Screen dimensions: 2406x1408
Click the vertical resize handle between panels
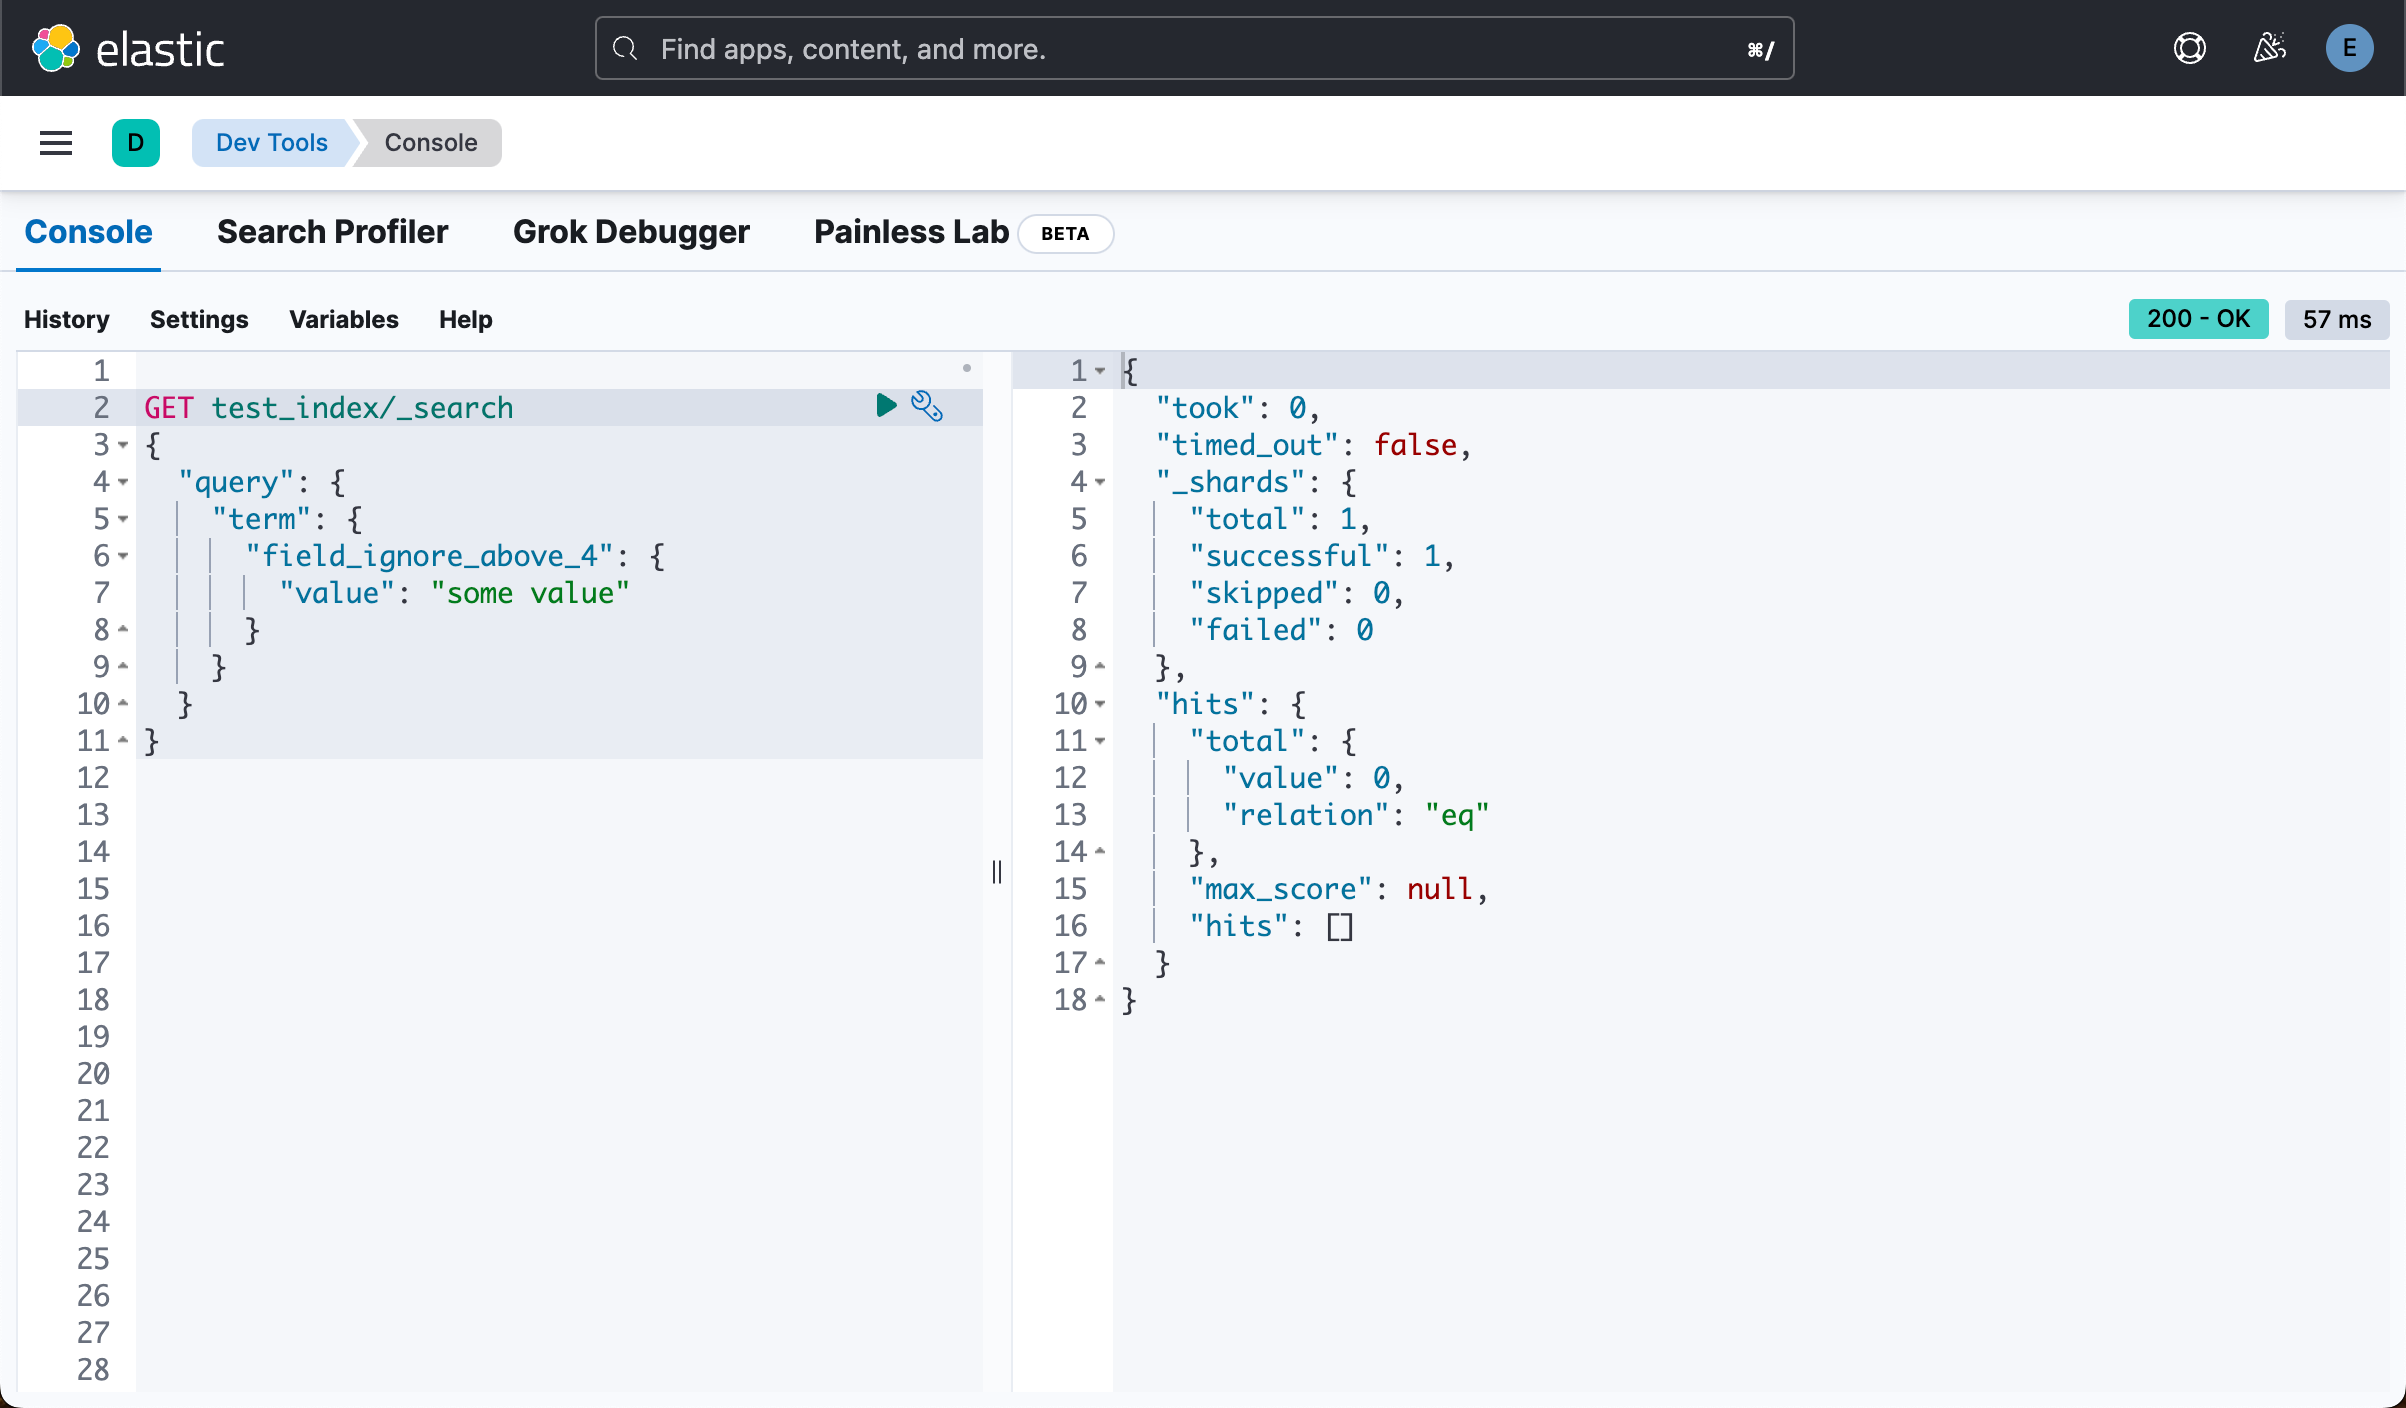point(999,868)
